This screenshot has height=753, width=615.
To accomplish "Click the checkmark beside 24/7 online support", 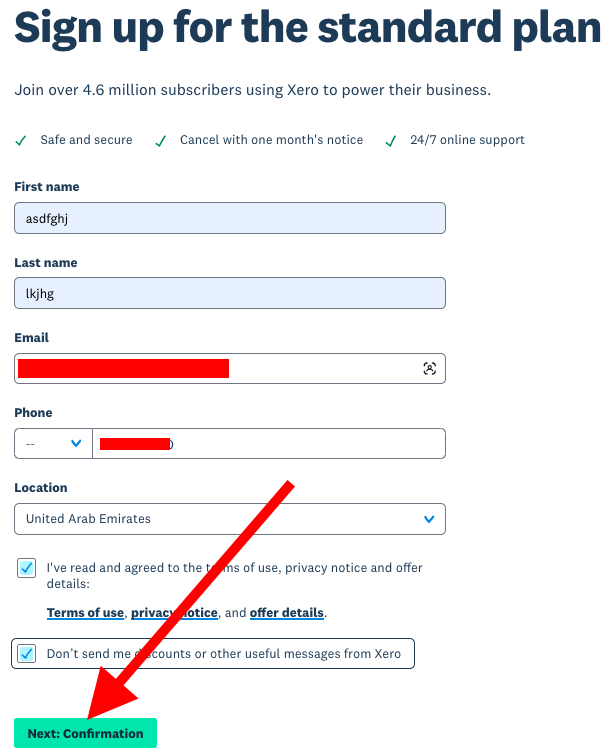I will tap(391, 141).
